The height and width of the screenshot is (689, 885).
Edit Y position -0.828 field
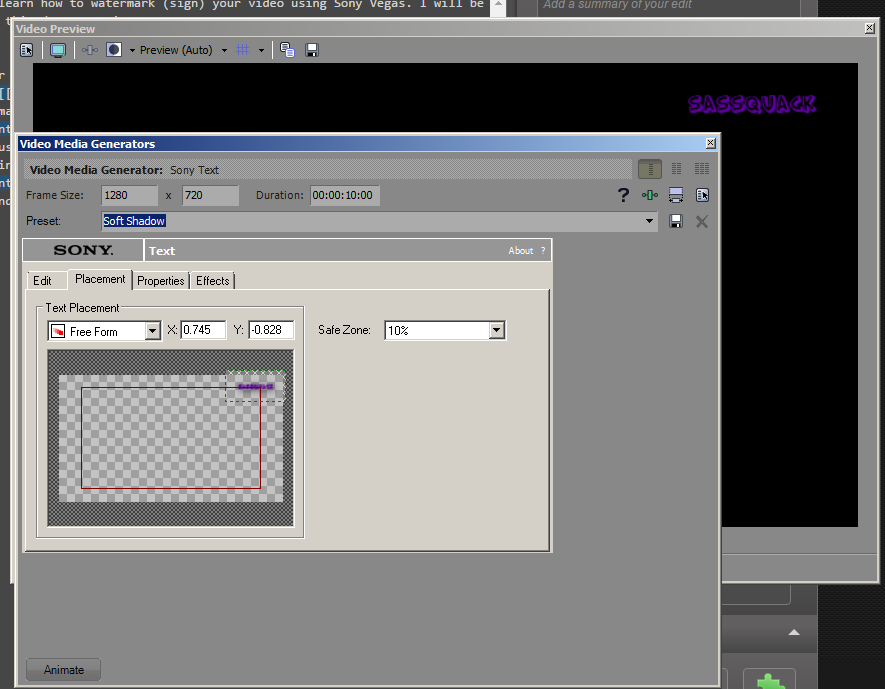(x=271, y=330)
